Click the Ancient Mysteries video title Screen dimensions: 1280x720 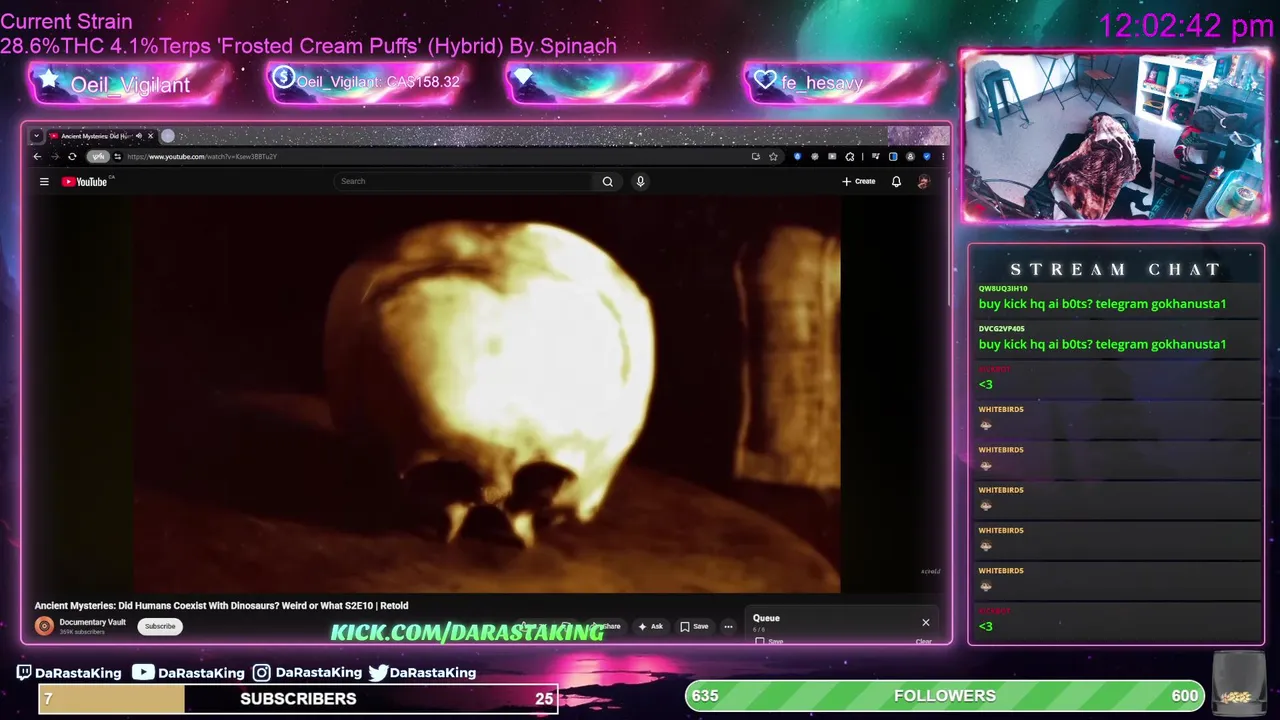pyautogui.click(x=221, y=605)
